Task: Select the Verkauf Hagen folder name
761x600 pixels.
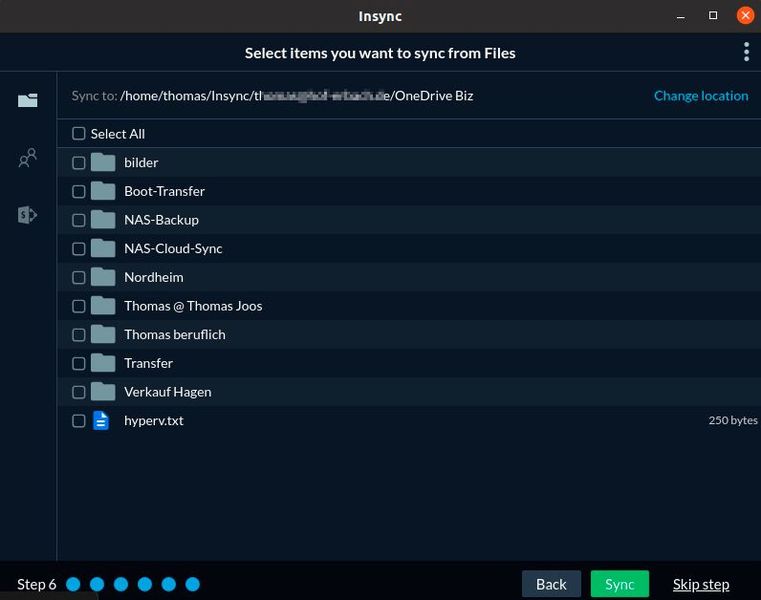Action: [168, 392]
